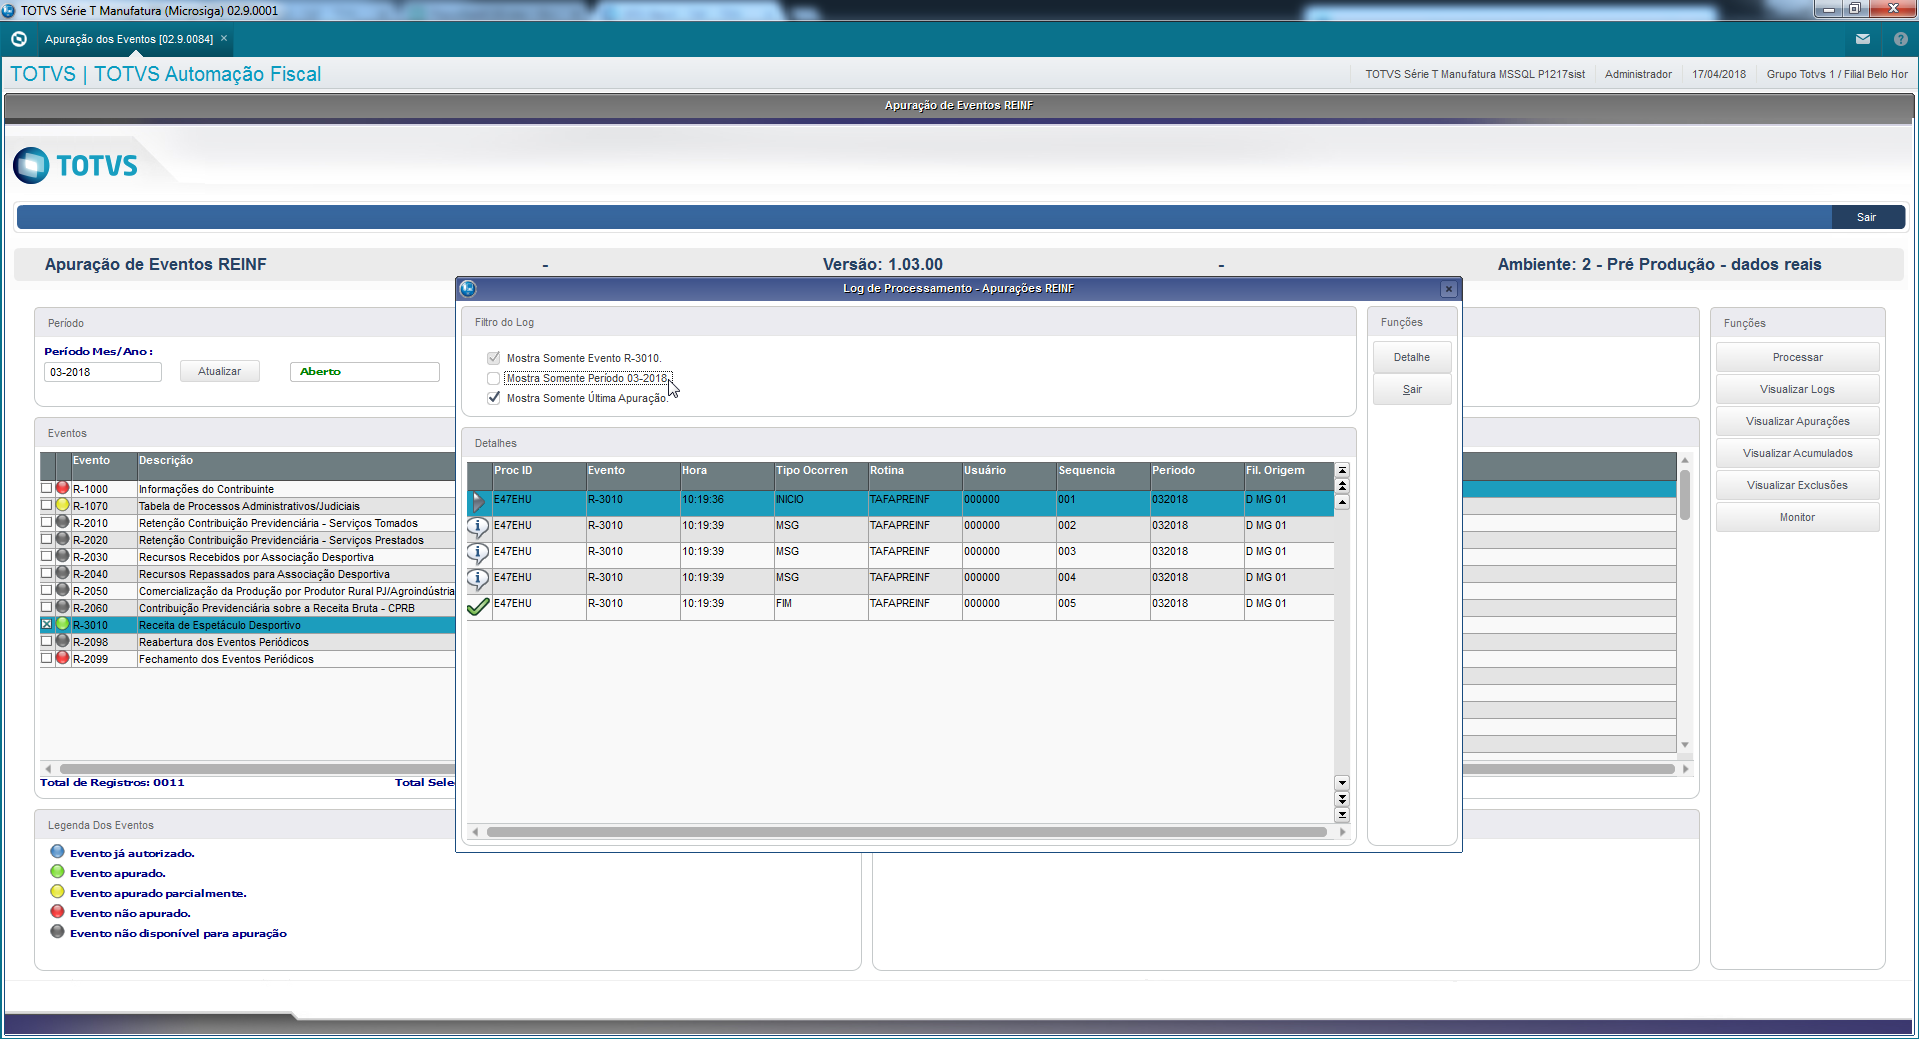Check the R-1000 event checkbox
Screen dimensions: 1919x1039
46,488
